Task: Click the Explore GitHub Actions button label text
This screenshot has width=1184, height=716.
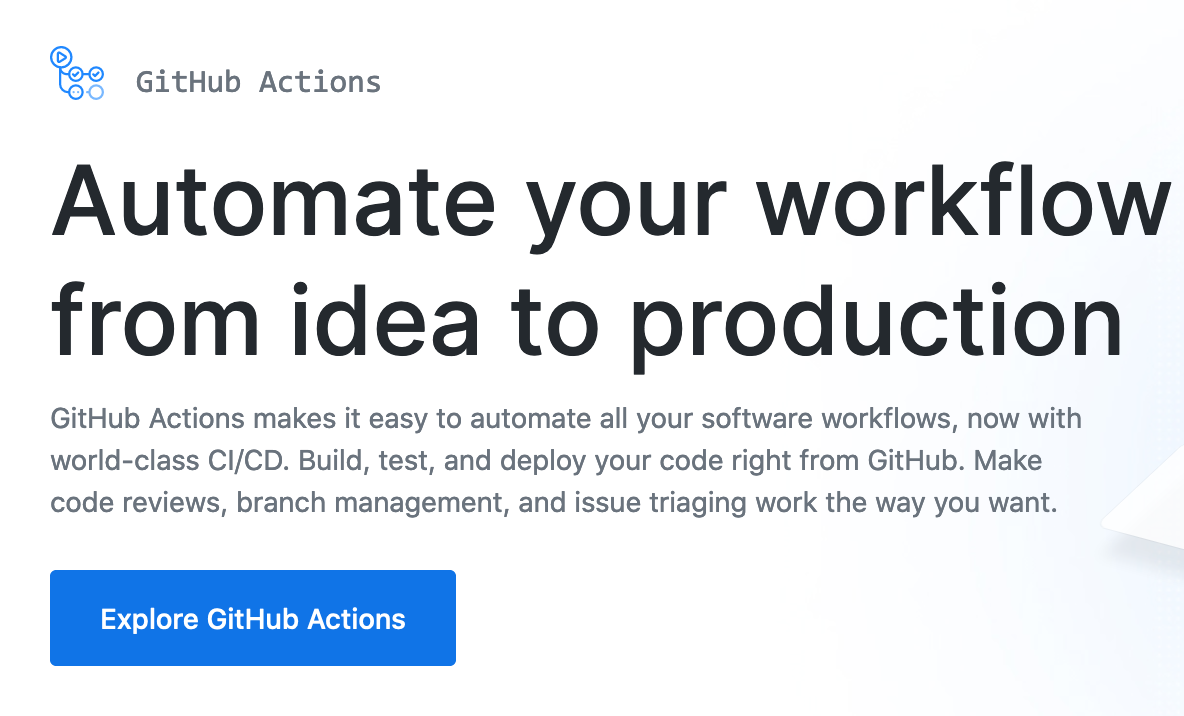Action: coord(252,618)
